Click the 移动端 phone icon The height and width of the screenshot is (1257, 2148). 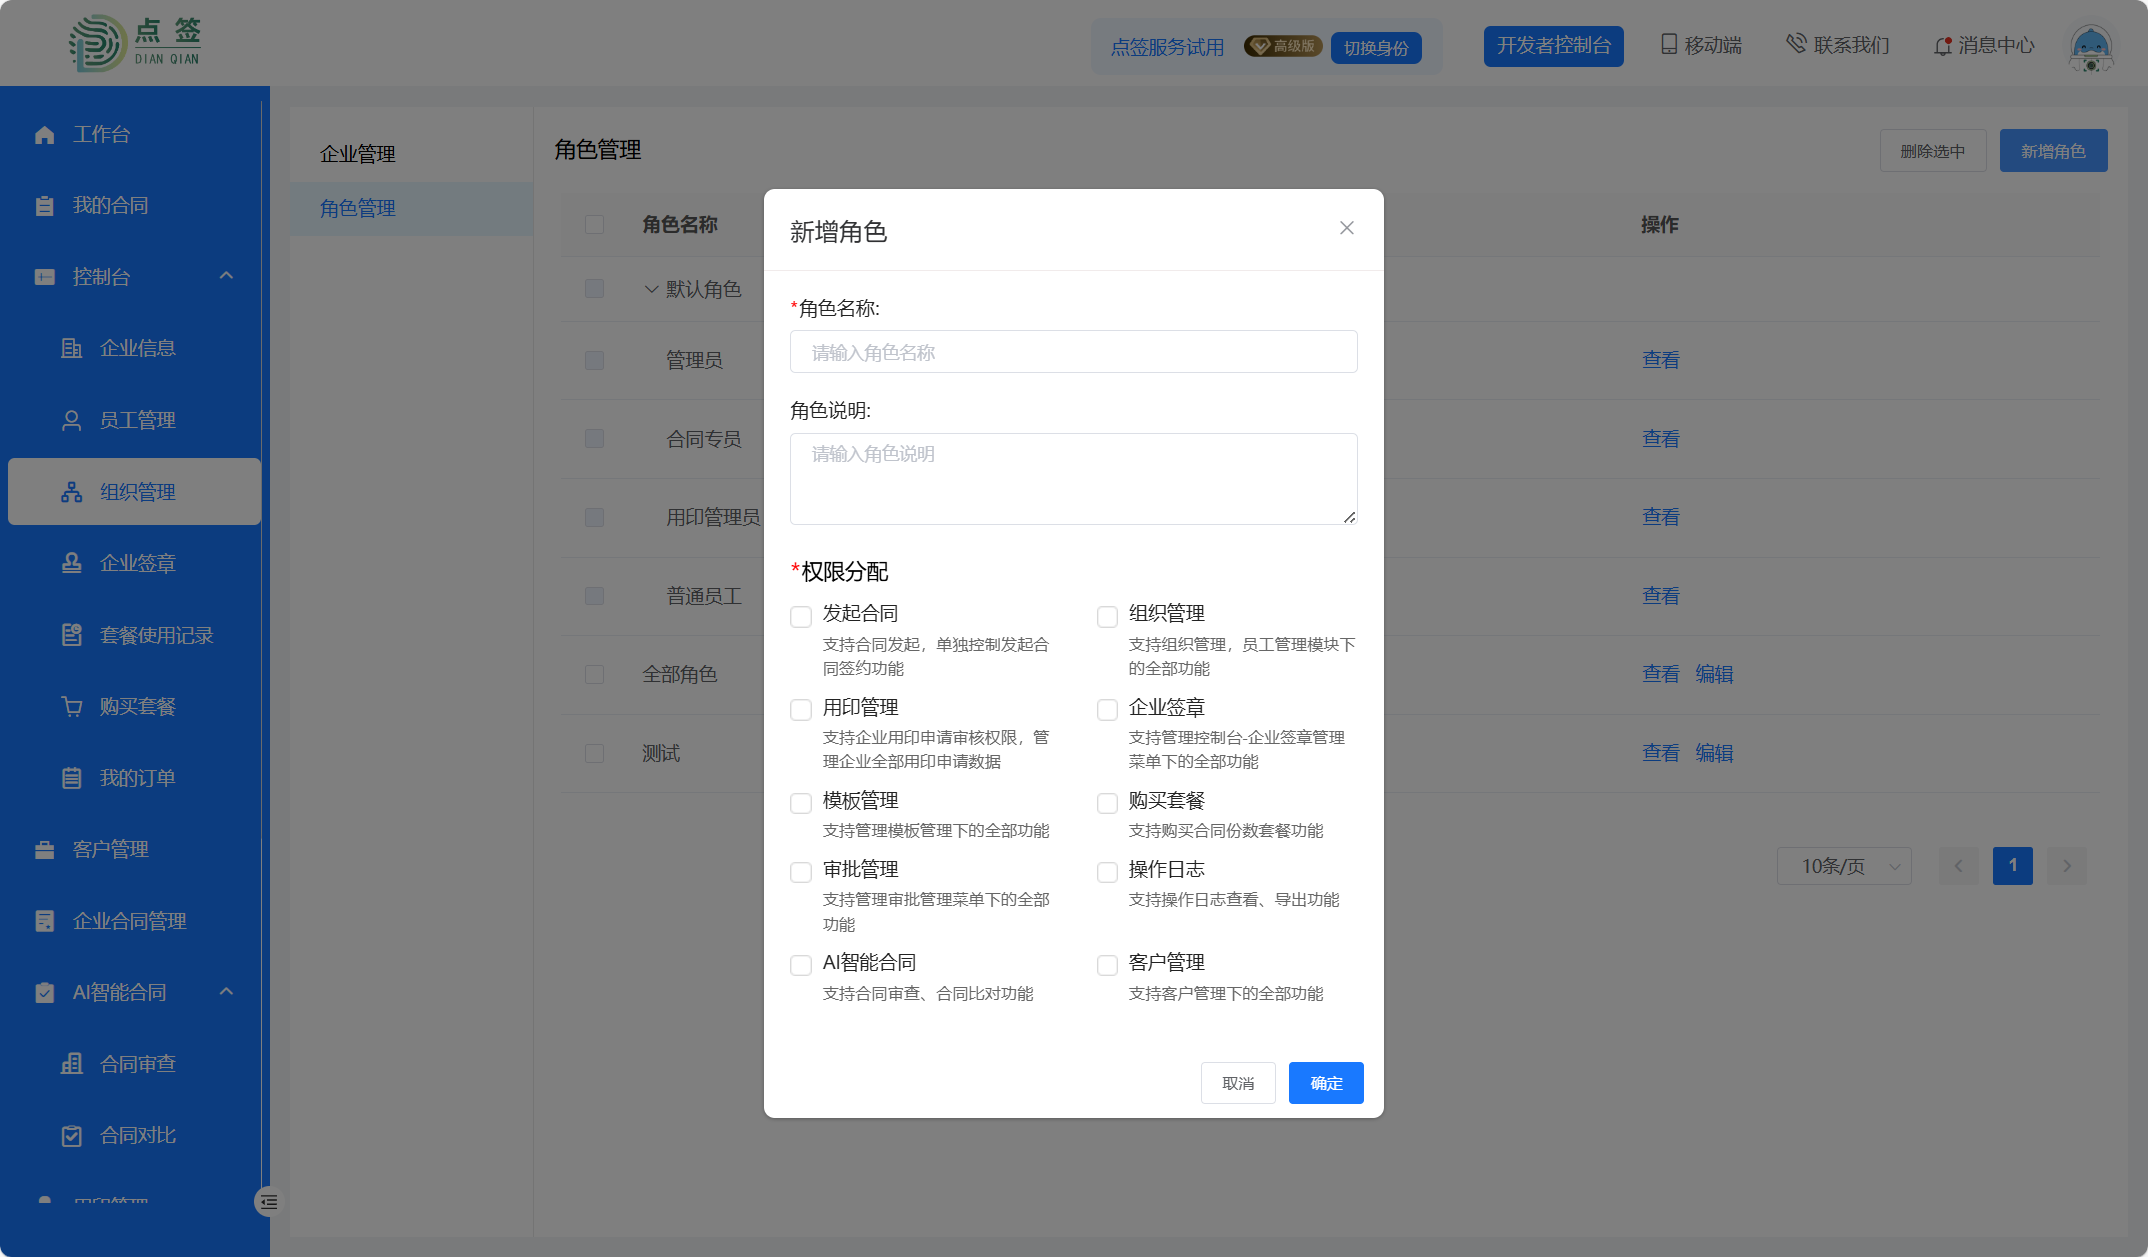pyautogui.click(x=1669, y=45)
